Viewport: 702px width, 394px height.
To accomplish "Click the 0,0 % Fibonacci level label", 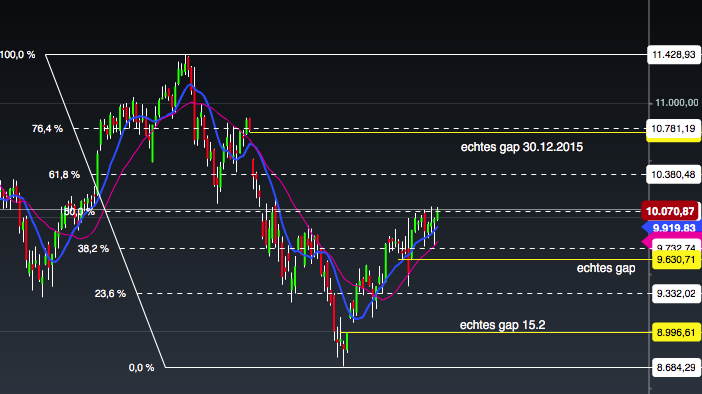I will click(x=141, y=368).
